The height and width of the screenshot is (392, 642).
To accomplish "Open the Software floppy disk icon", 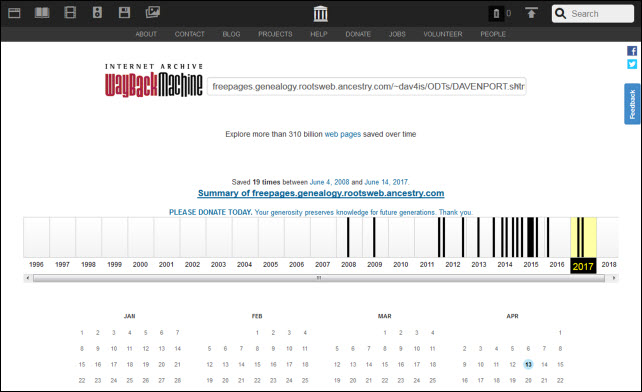I will click(124, 13).
